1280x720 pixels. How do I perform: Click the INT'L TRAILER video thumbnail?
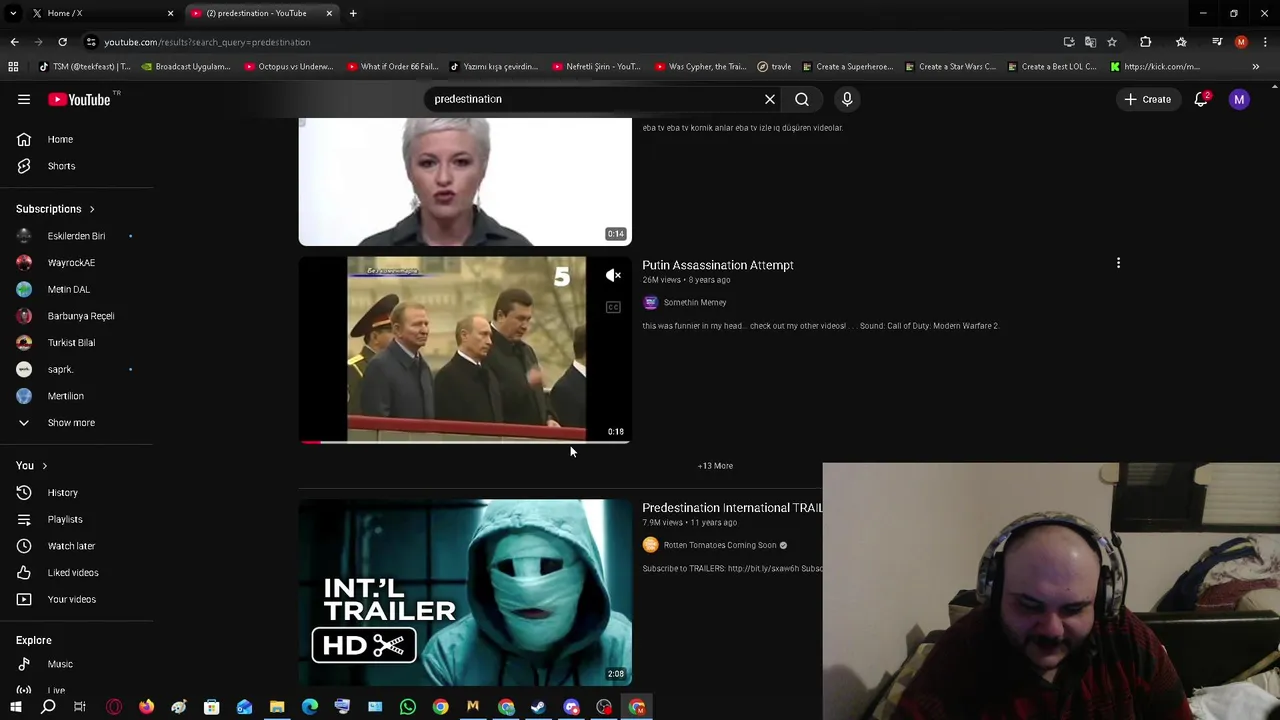(465, 592)
